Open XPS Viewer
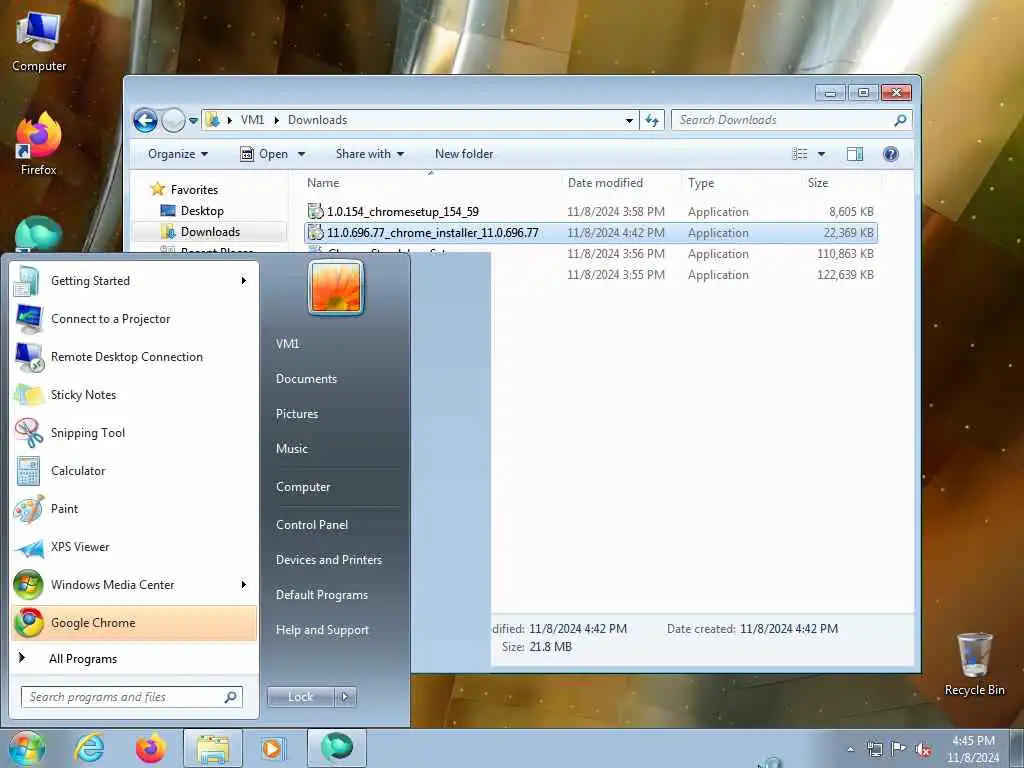Image resolution: width=1024 pixels, height=768 pixels. click(x=134, y=547)
